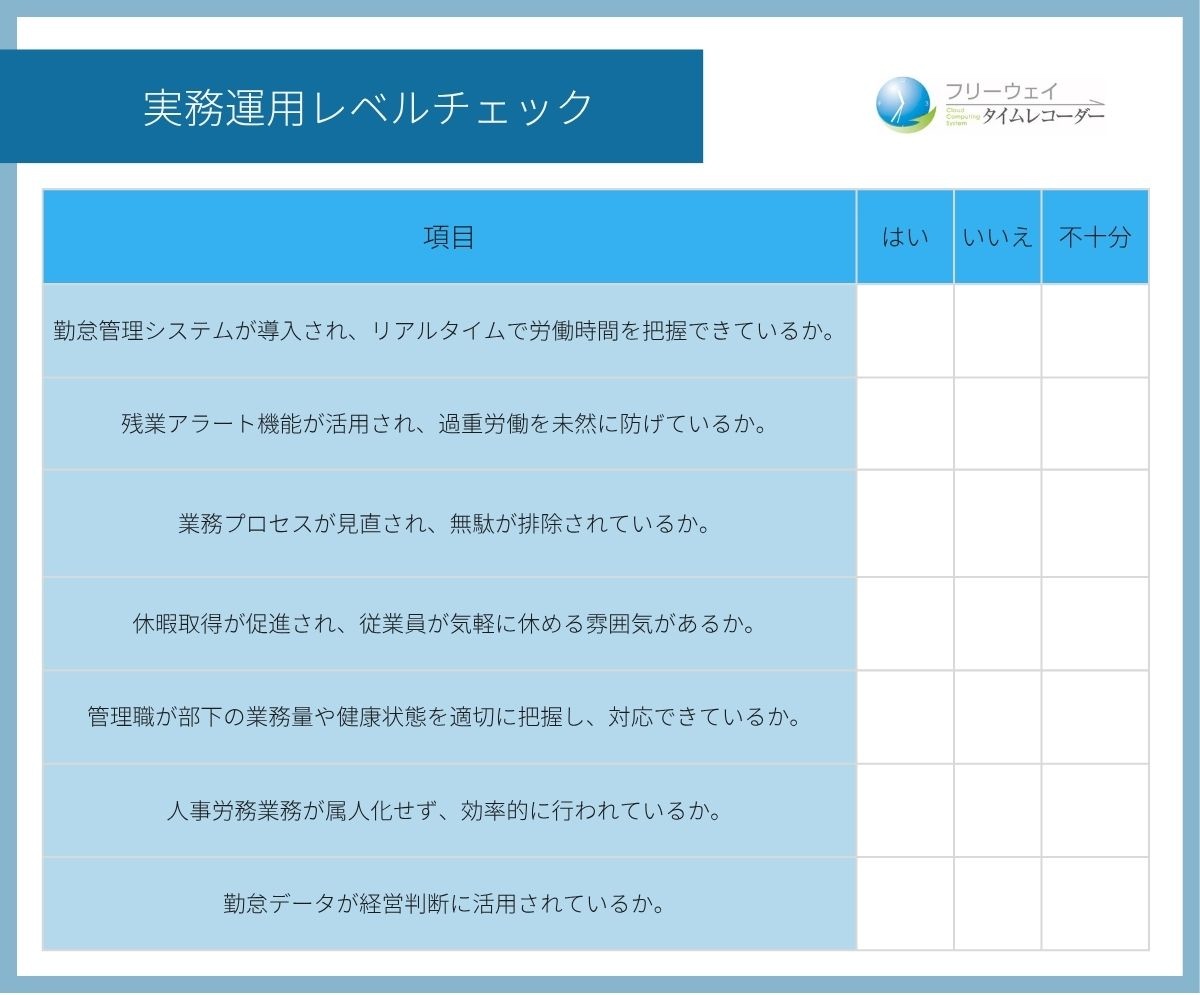Check いいえ for 業務プロセス row
Image resolution: width=1200 pixels, height=995 pixels.
coord(997,524)
